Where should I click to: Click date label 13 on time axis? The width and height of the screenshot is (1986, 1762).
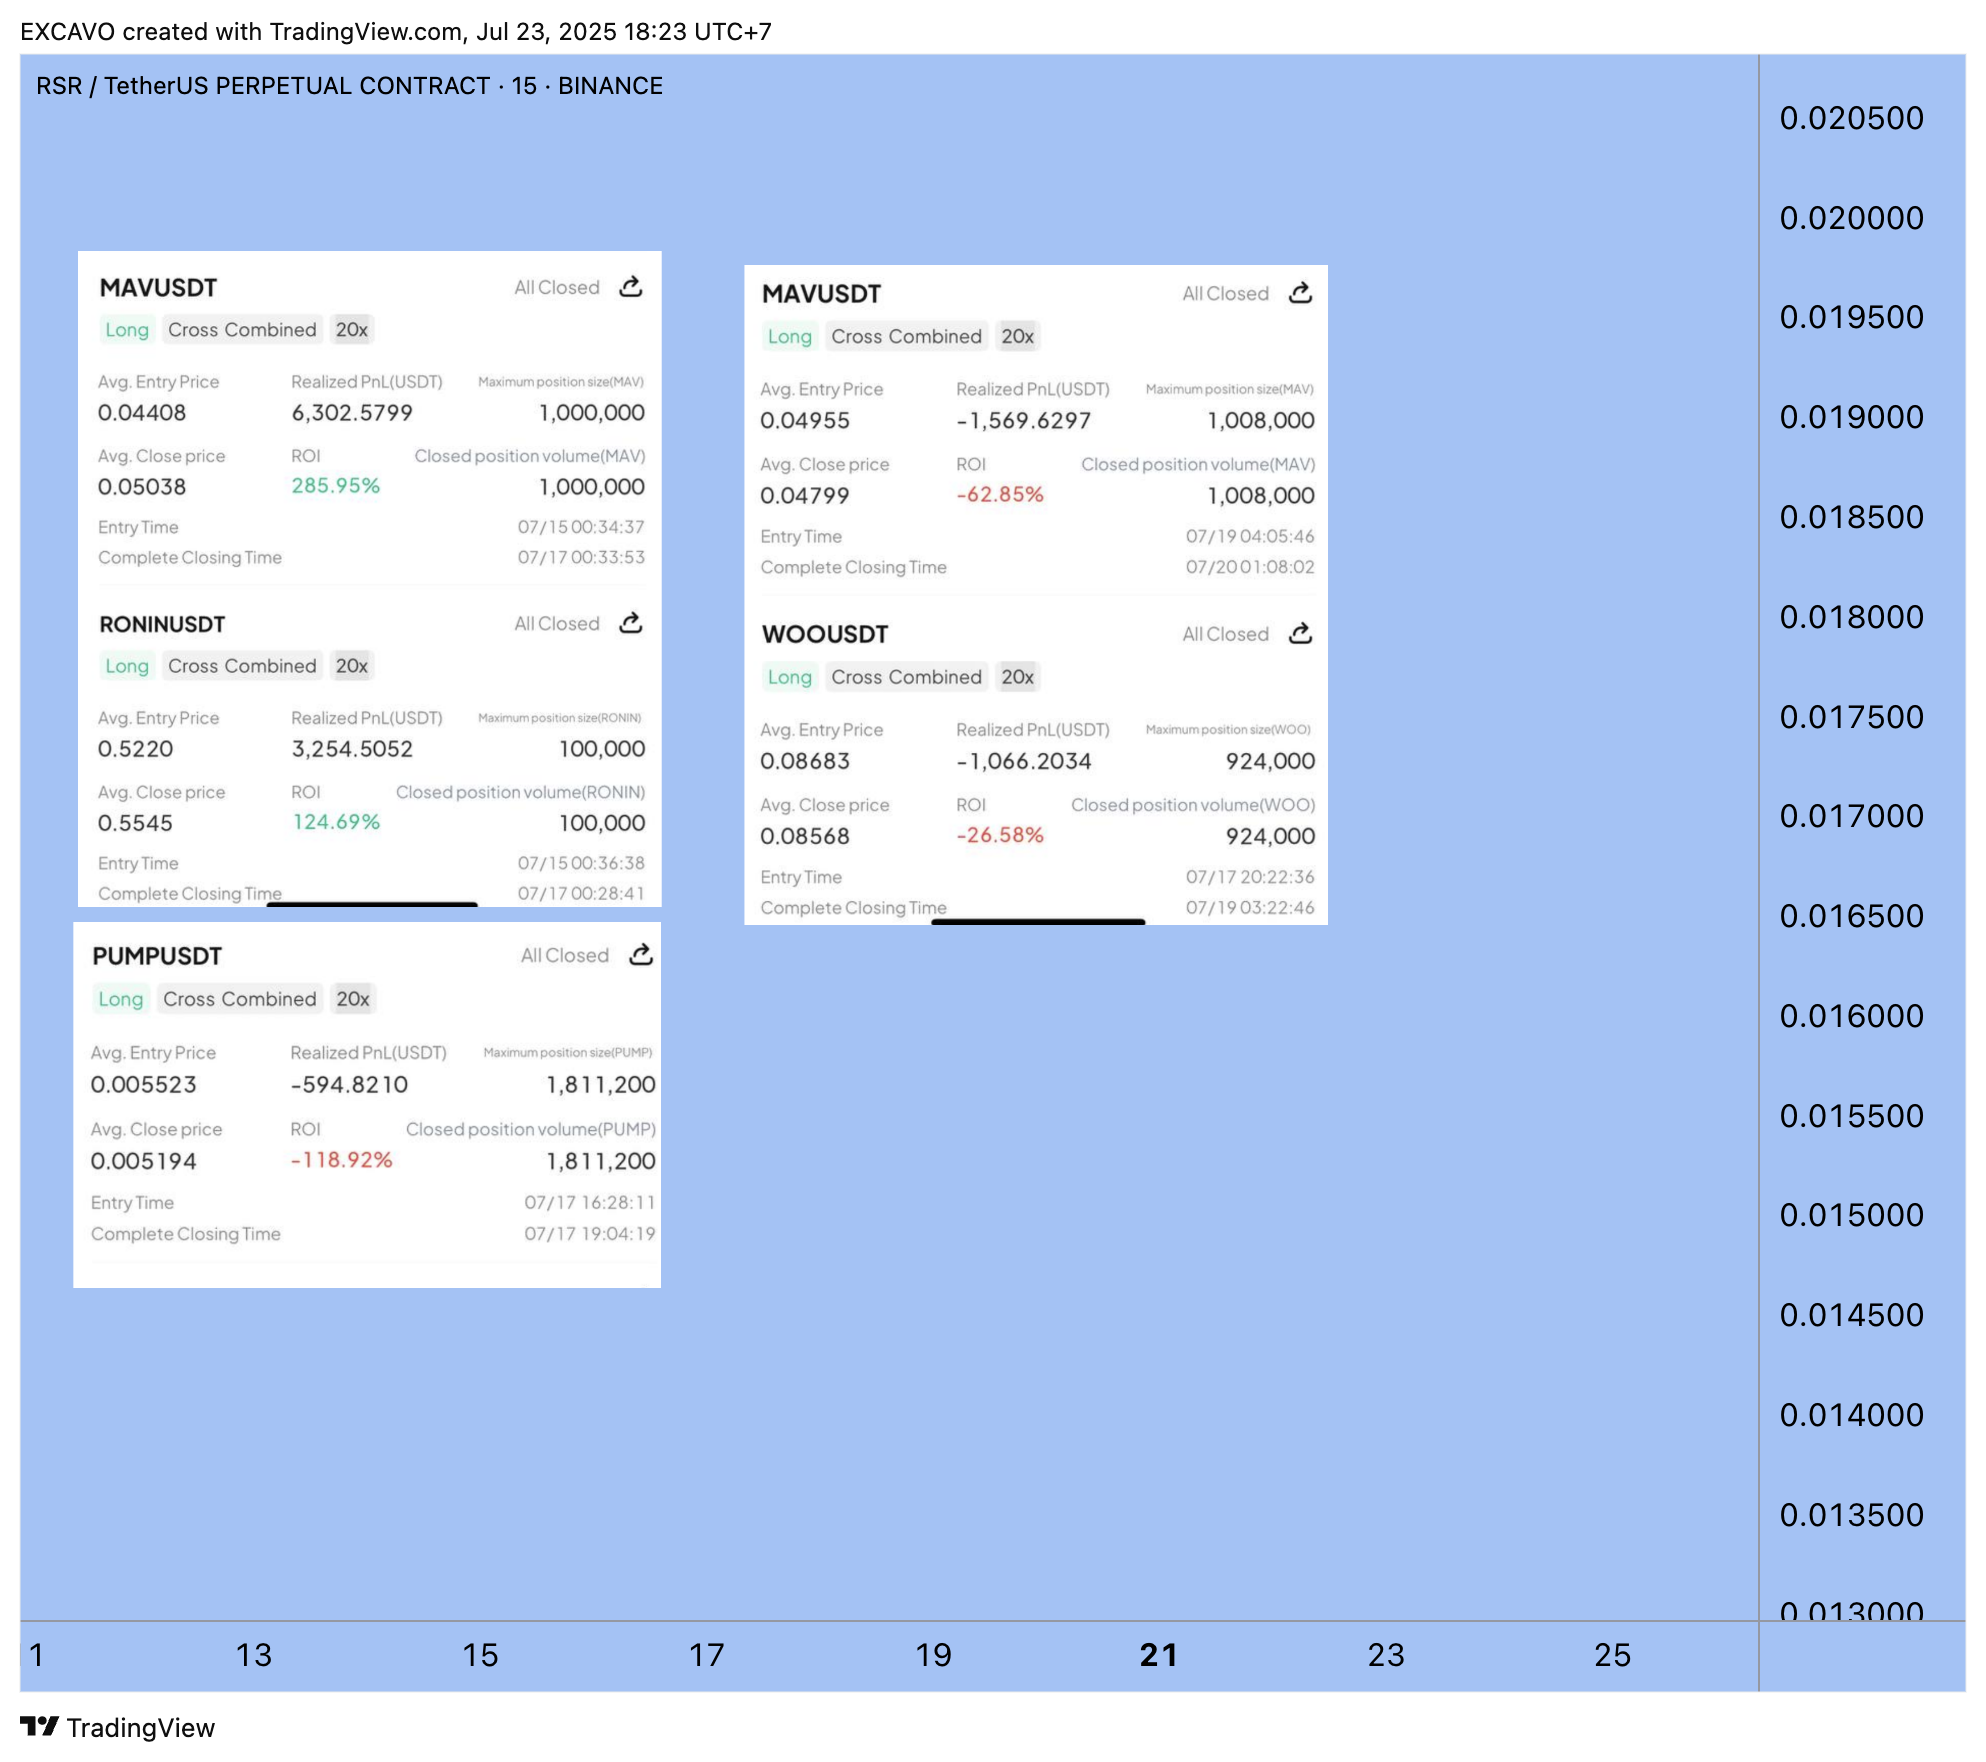point(254,1655)
